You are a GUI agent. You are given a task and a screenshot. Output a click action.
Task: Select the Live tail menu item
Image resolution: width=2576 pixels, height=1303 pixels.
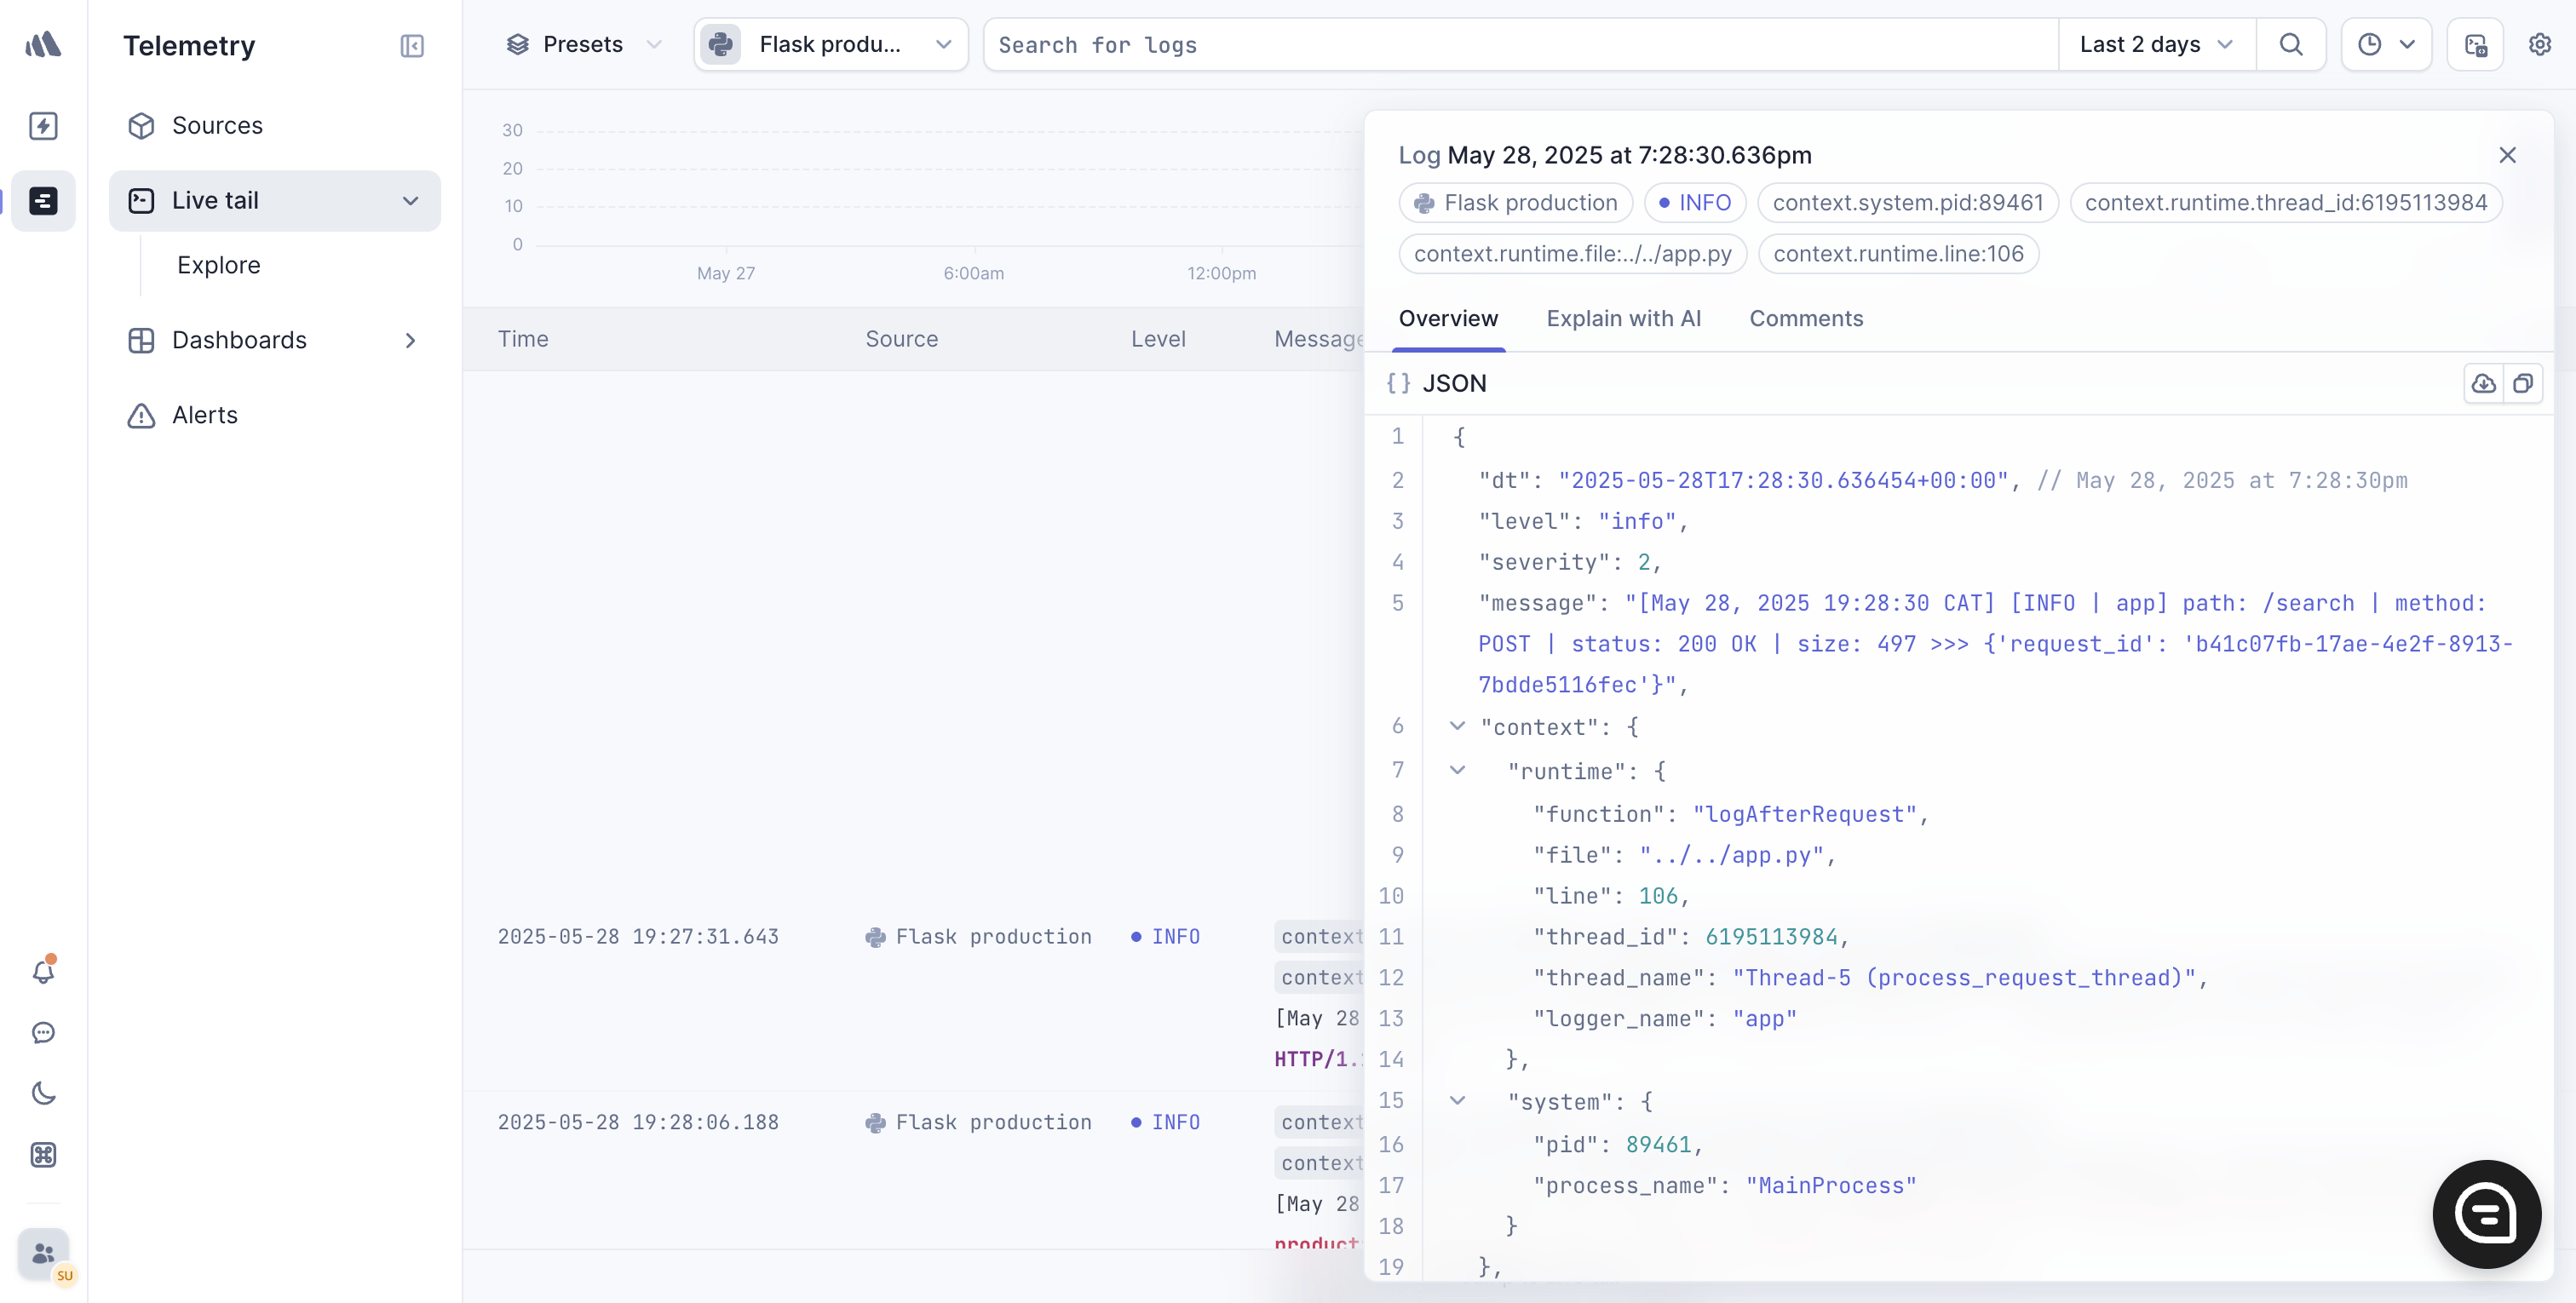274,200
